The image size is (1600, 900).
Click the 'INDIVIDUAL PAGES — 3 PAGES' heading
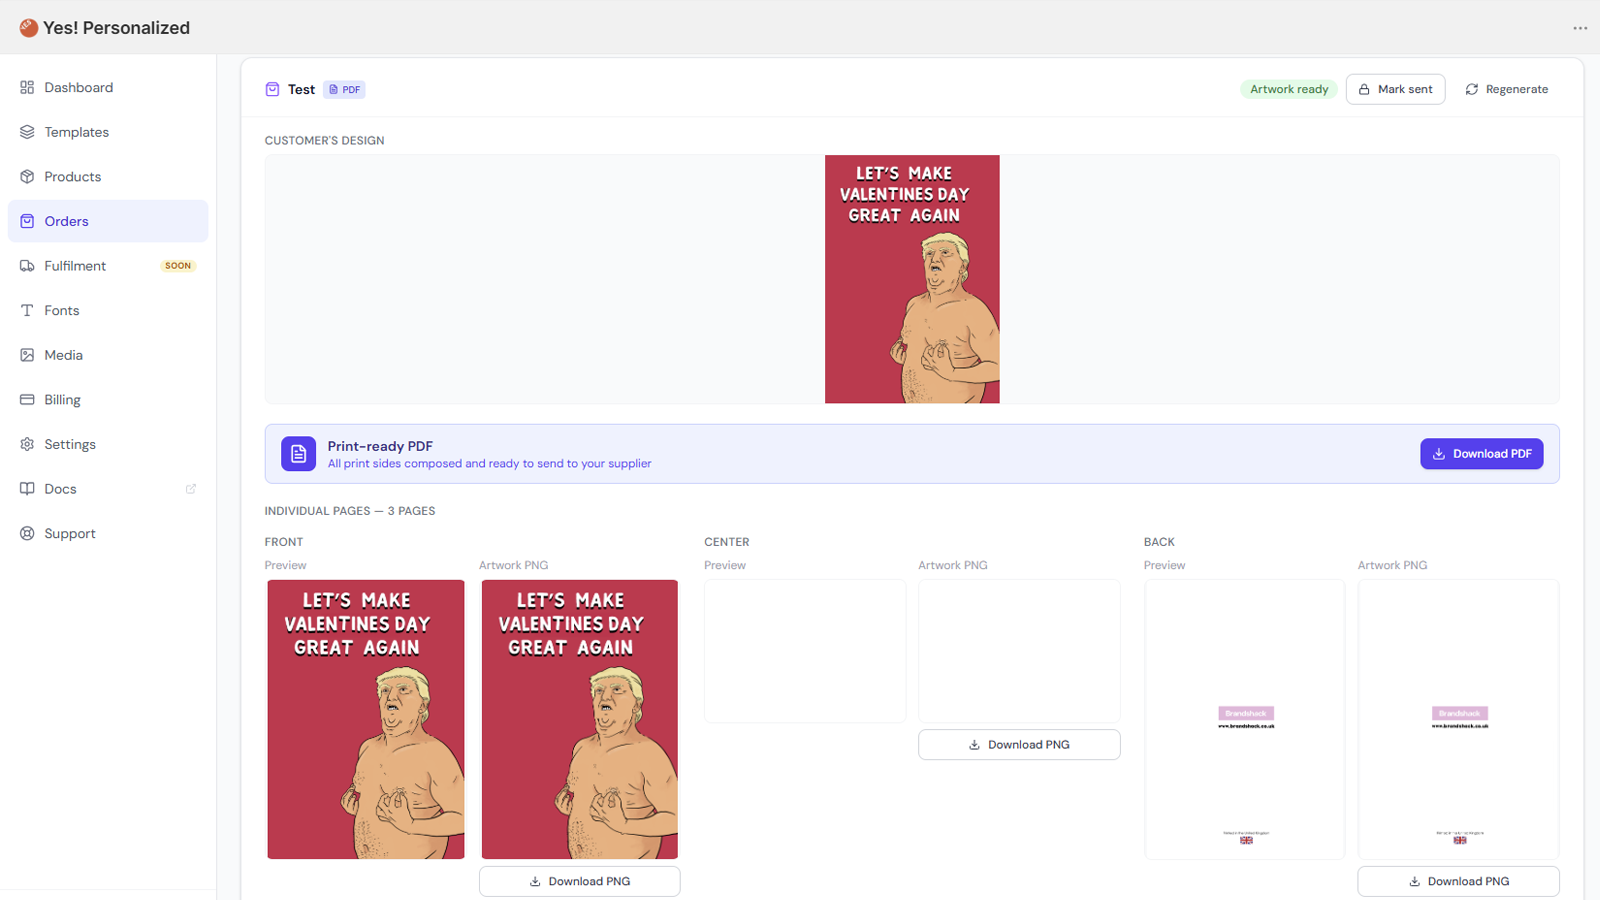(x=350, y=511)
